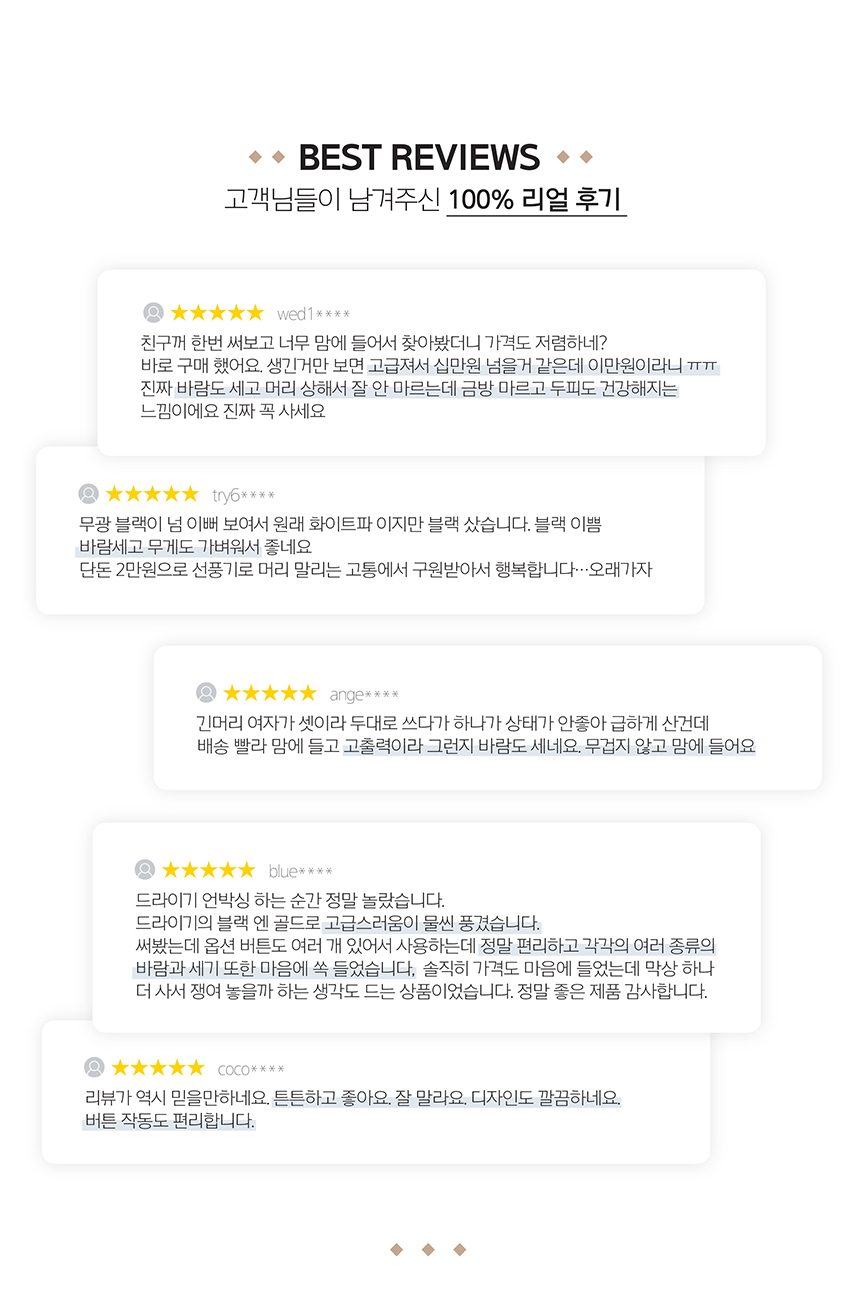
Task: Open the coco**** reviewer username
Action: point(251,1069)
